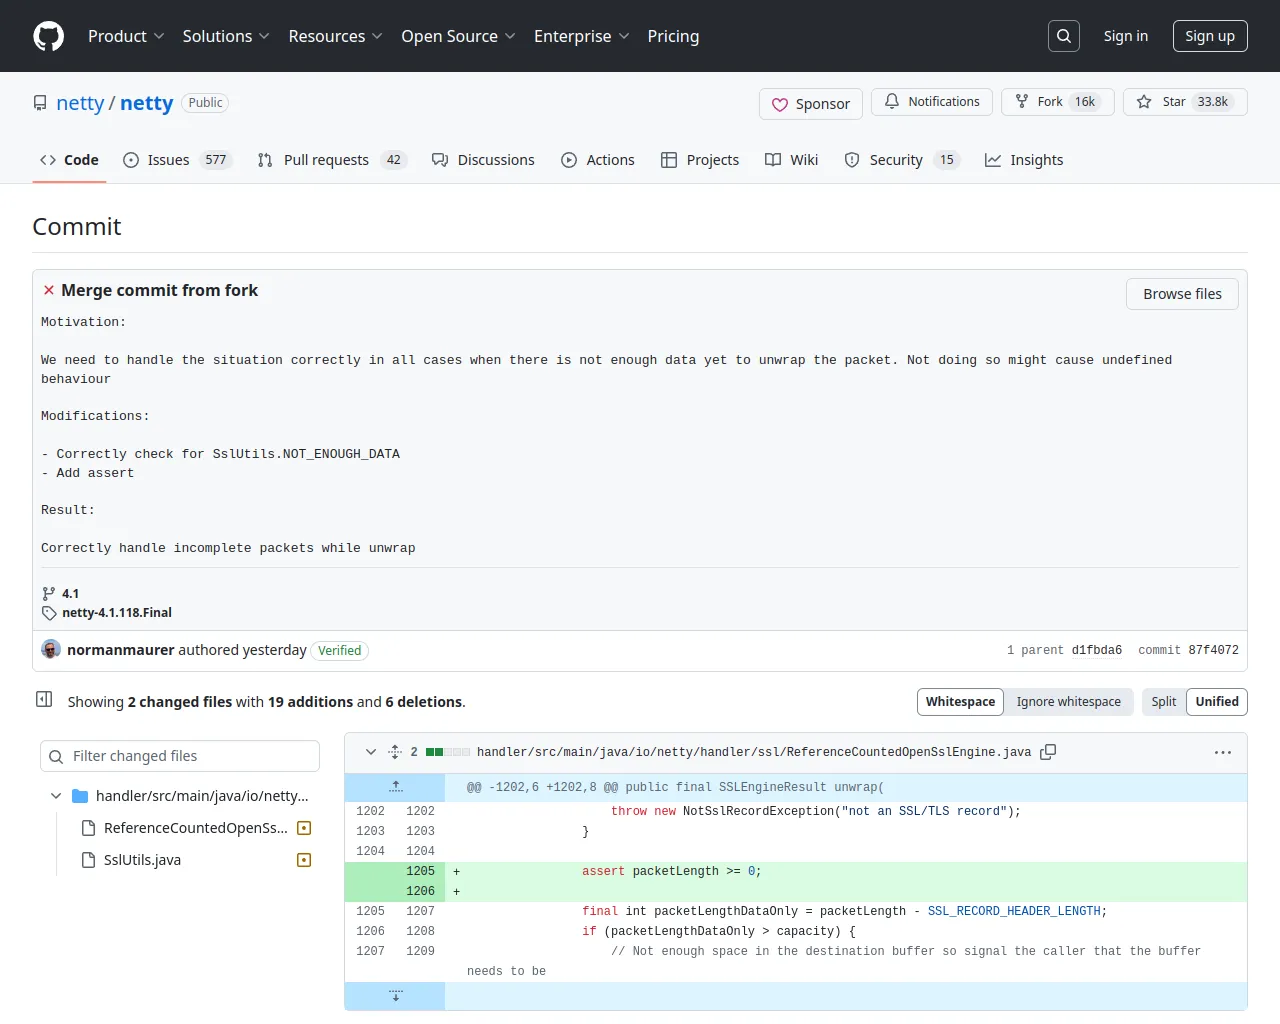Click the repository icon beside netty
Viewport: 1280px width, 1024px height.
40,103
